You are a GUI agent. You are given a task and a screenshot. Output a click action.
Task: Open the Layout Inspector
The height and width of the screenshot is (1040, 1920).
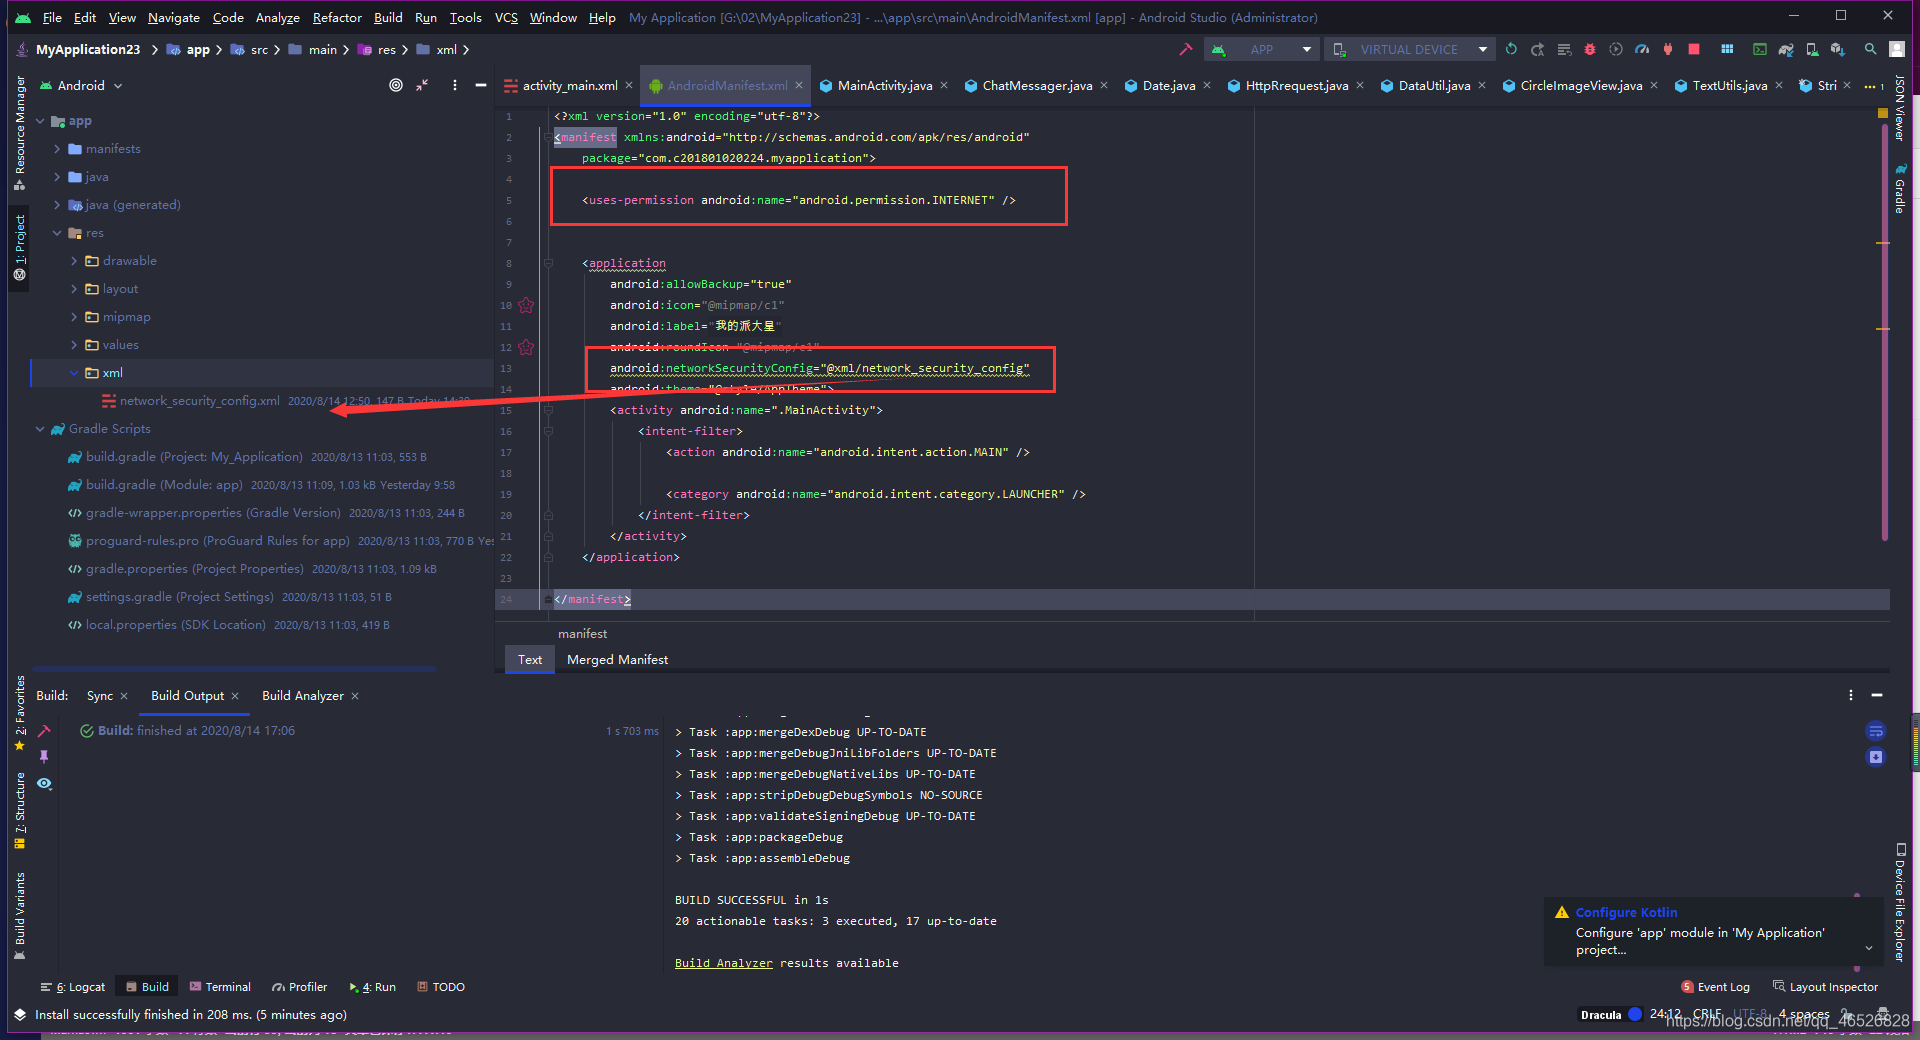(1825, 987)
